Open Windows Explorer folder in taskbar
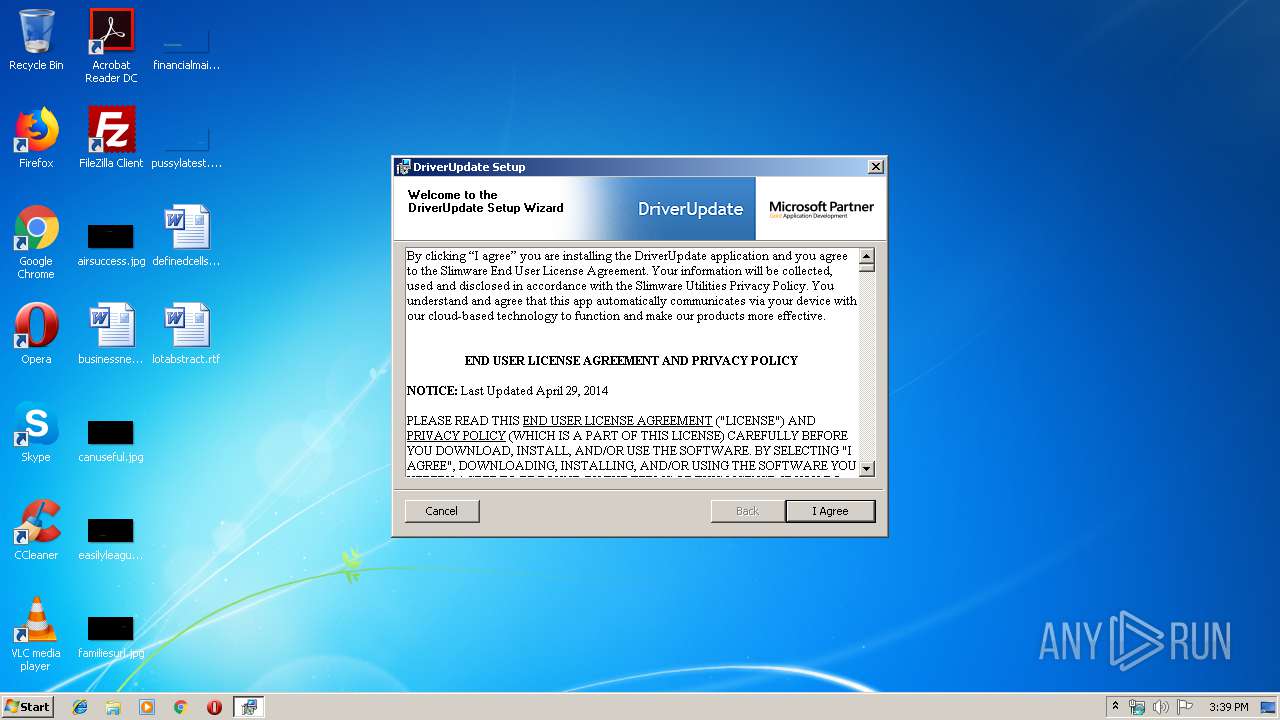 point(113,707)
